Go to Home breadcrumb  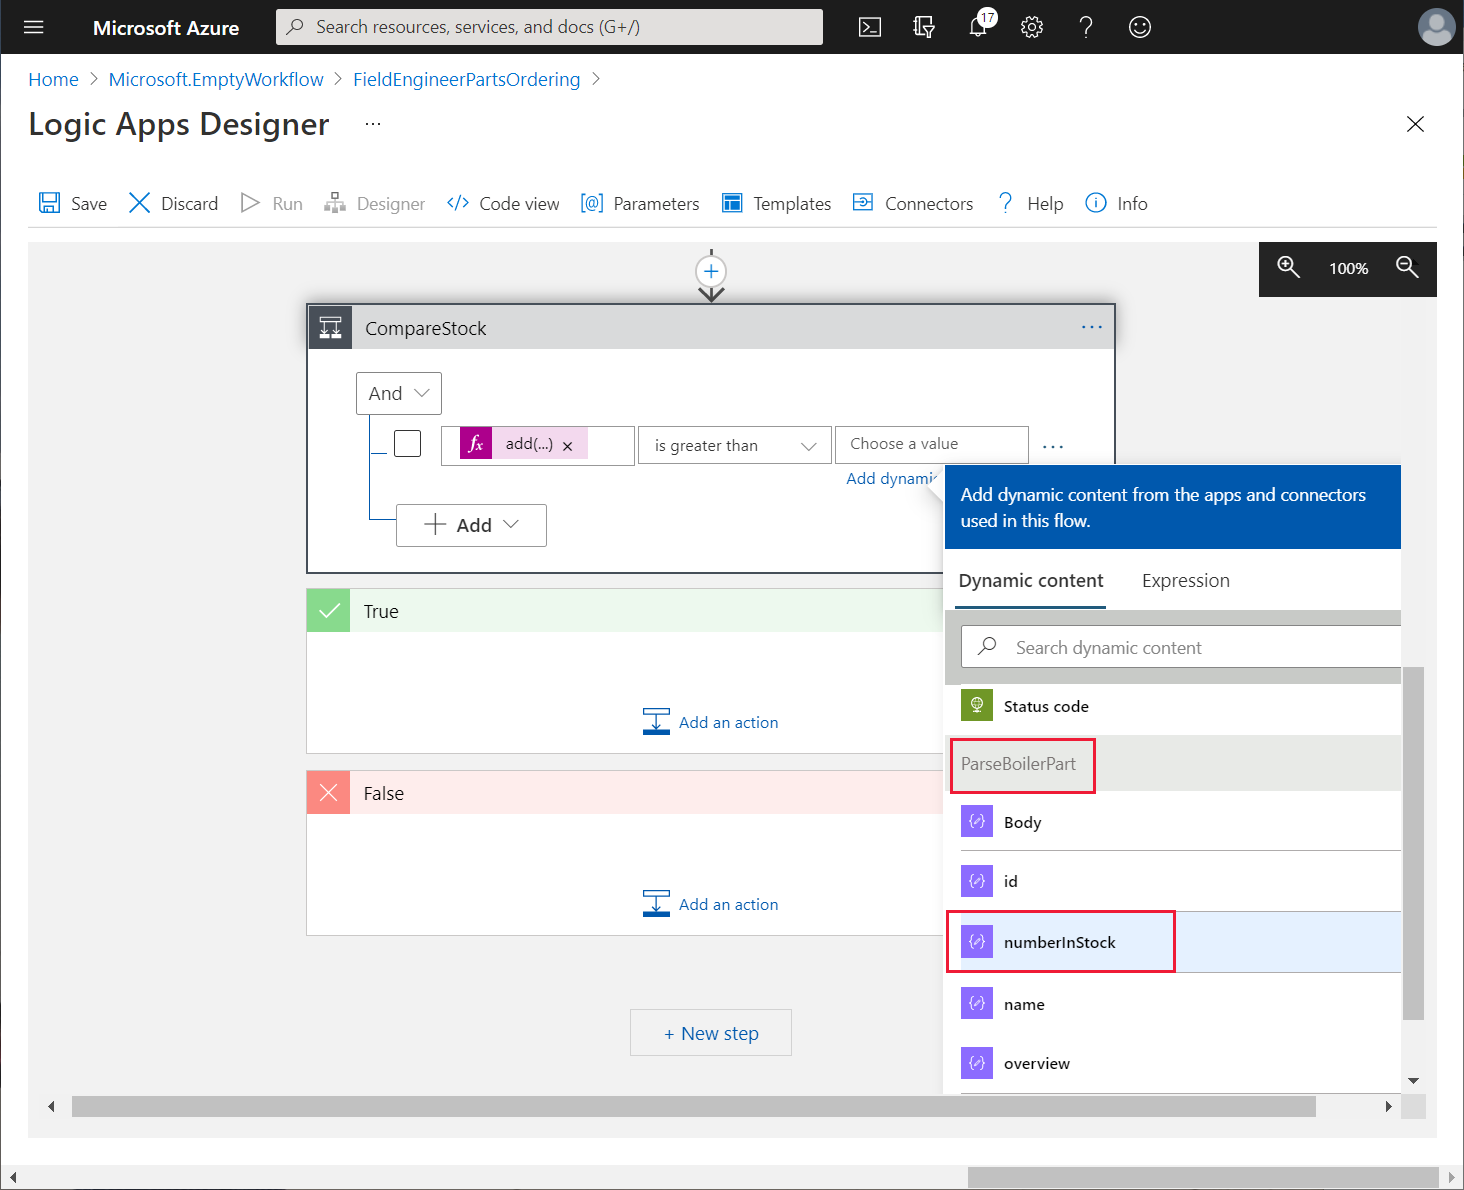click(53, 80)
